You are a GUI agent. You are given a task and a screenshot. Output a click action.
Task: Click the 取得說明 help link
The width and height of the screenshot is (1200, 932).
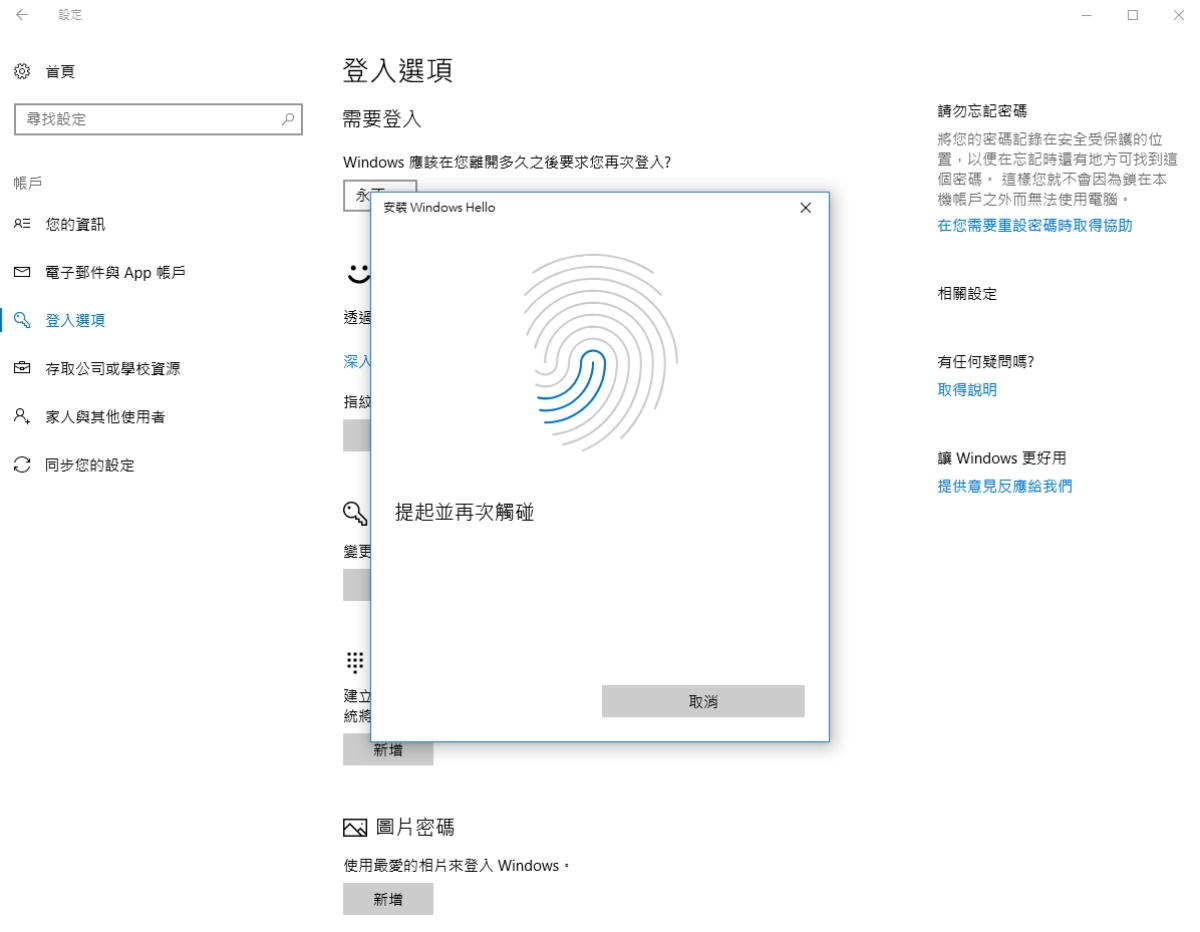(x=967, y=390)
